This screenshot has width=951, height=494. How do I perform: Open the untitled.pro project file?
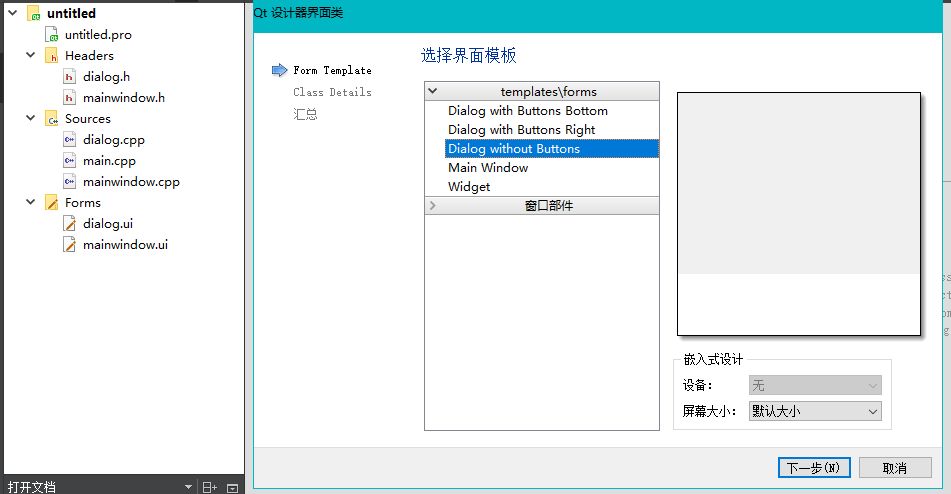tap(97, 35)
